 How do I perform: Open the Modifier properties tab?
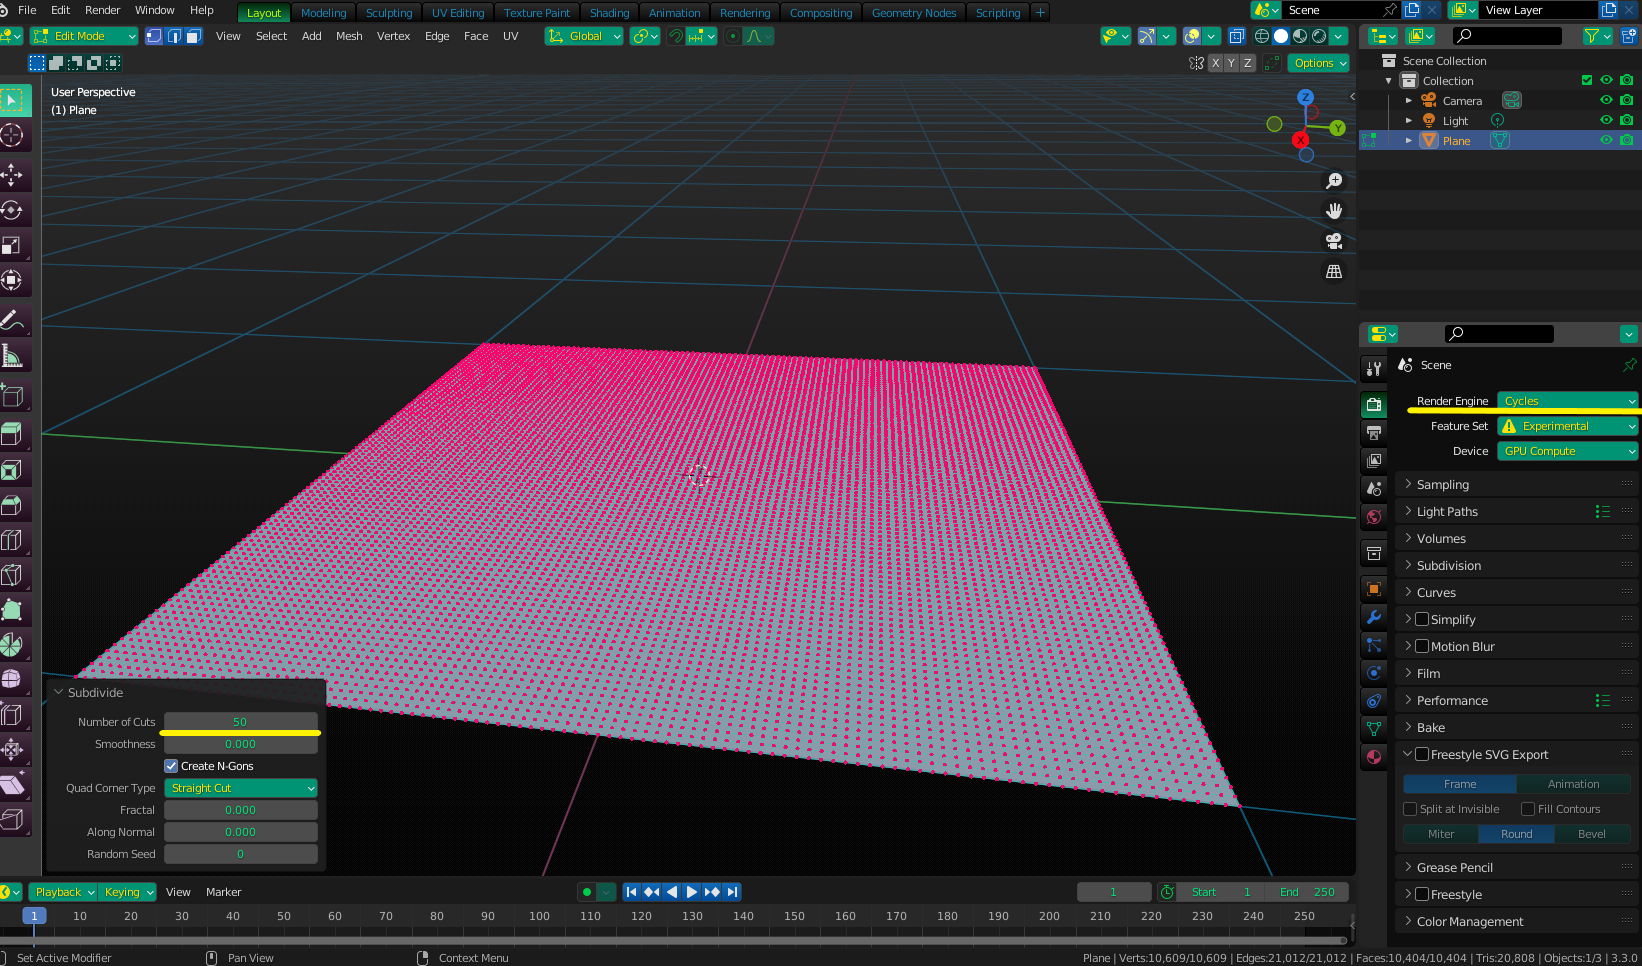[1374, 617]
